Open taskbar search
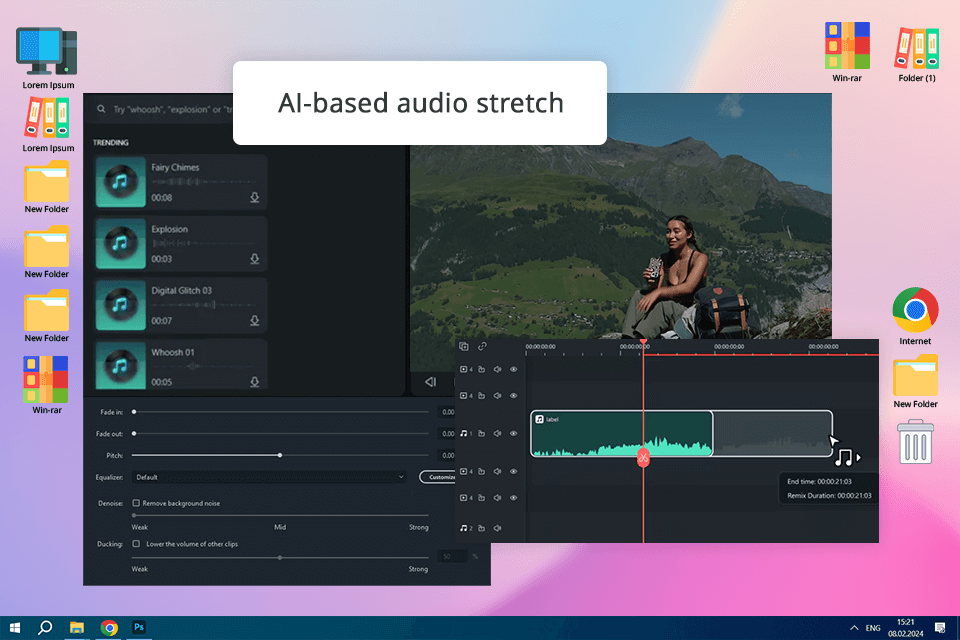Screen dimensions: 960x640 pyautogui.click(x=45, y=627)
